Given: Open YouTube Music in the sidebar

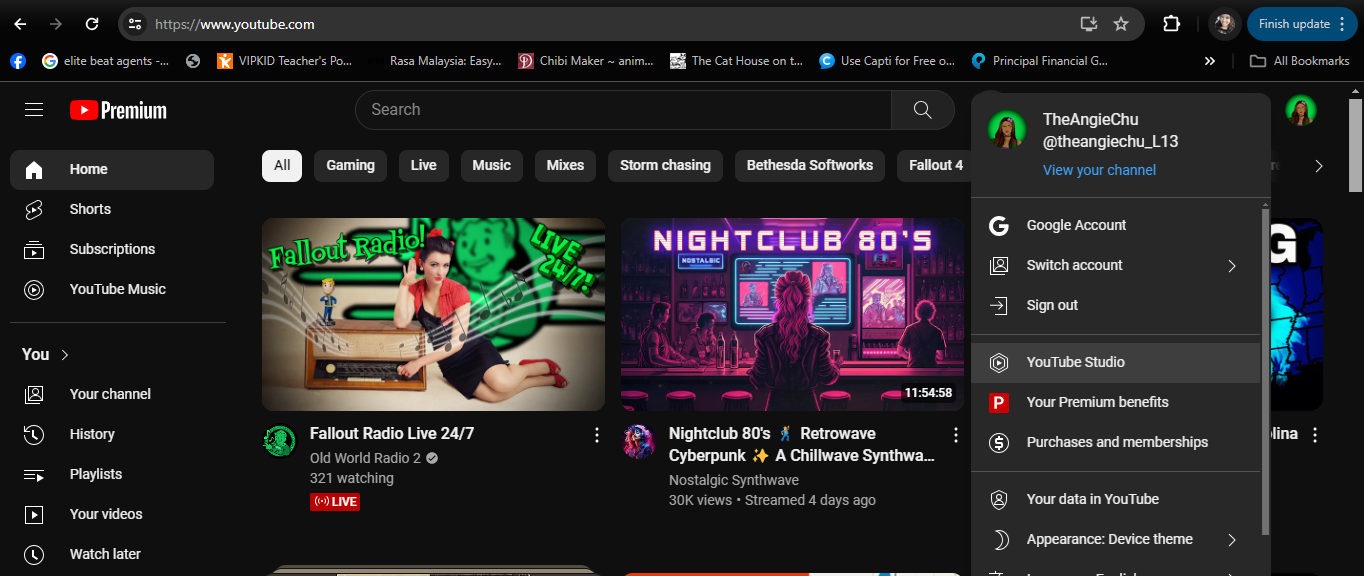Looking at the screenshot, I should 112,290.
